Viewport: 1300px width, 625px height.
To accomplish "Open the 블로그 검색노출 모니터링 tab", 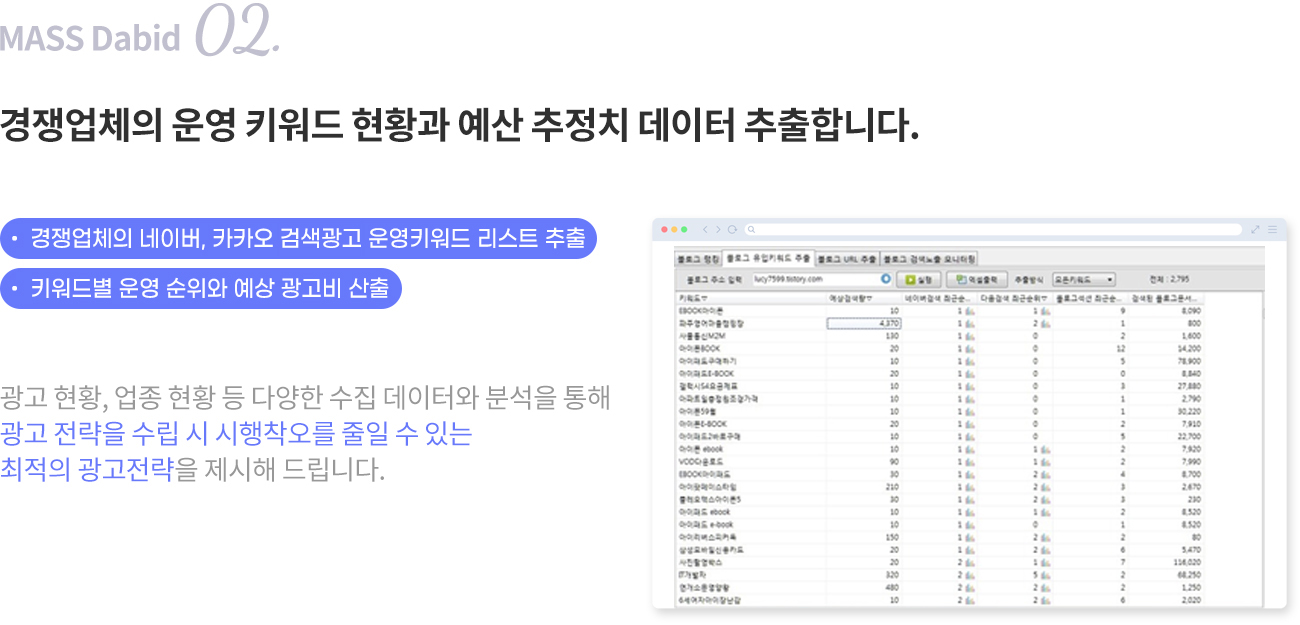I will [x=929, y=258].
